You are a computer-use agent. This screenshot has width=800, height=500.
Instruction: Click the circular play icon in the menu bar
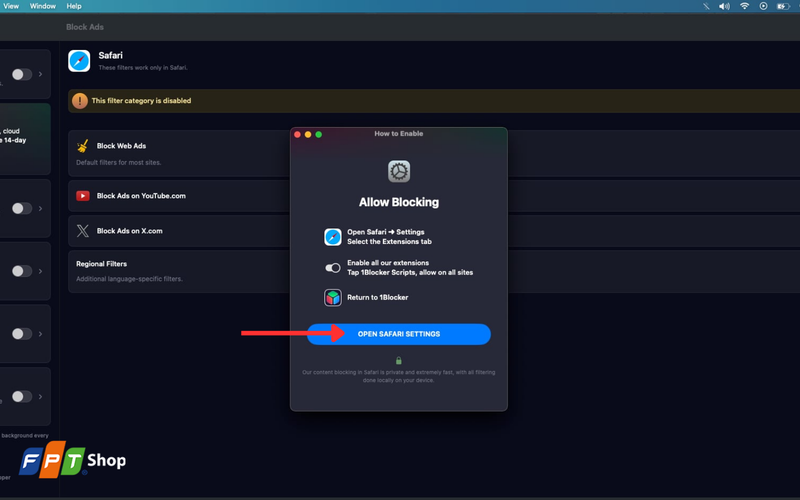pos(763,6)
